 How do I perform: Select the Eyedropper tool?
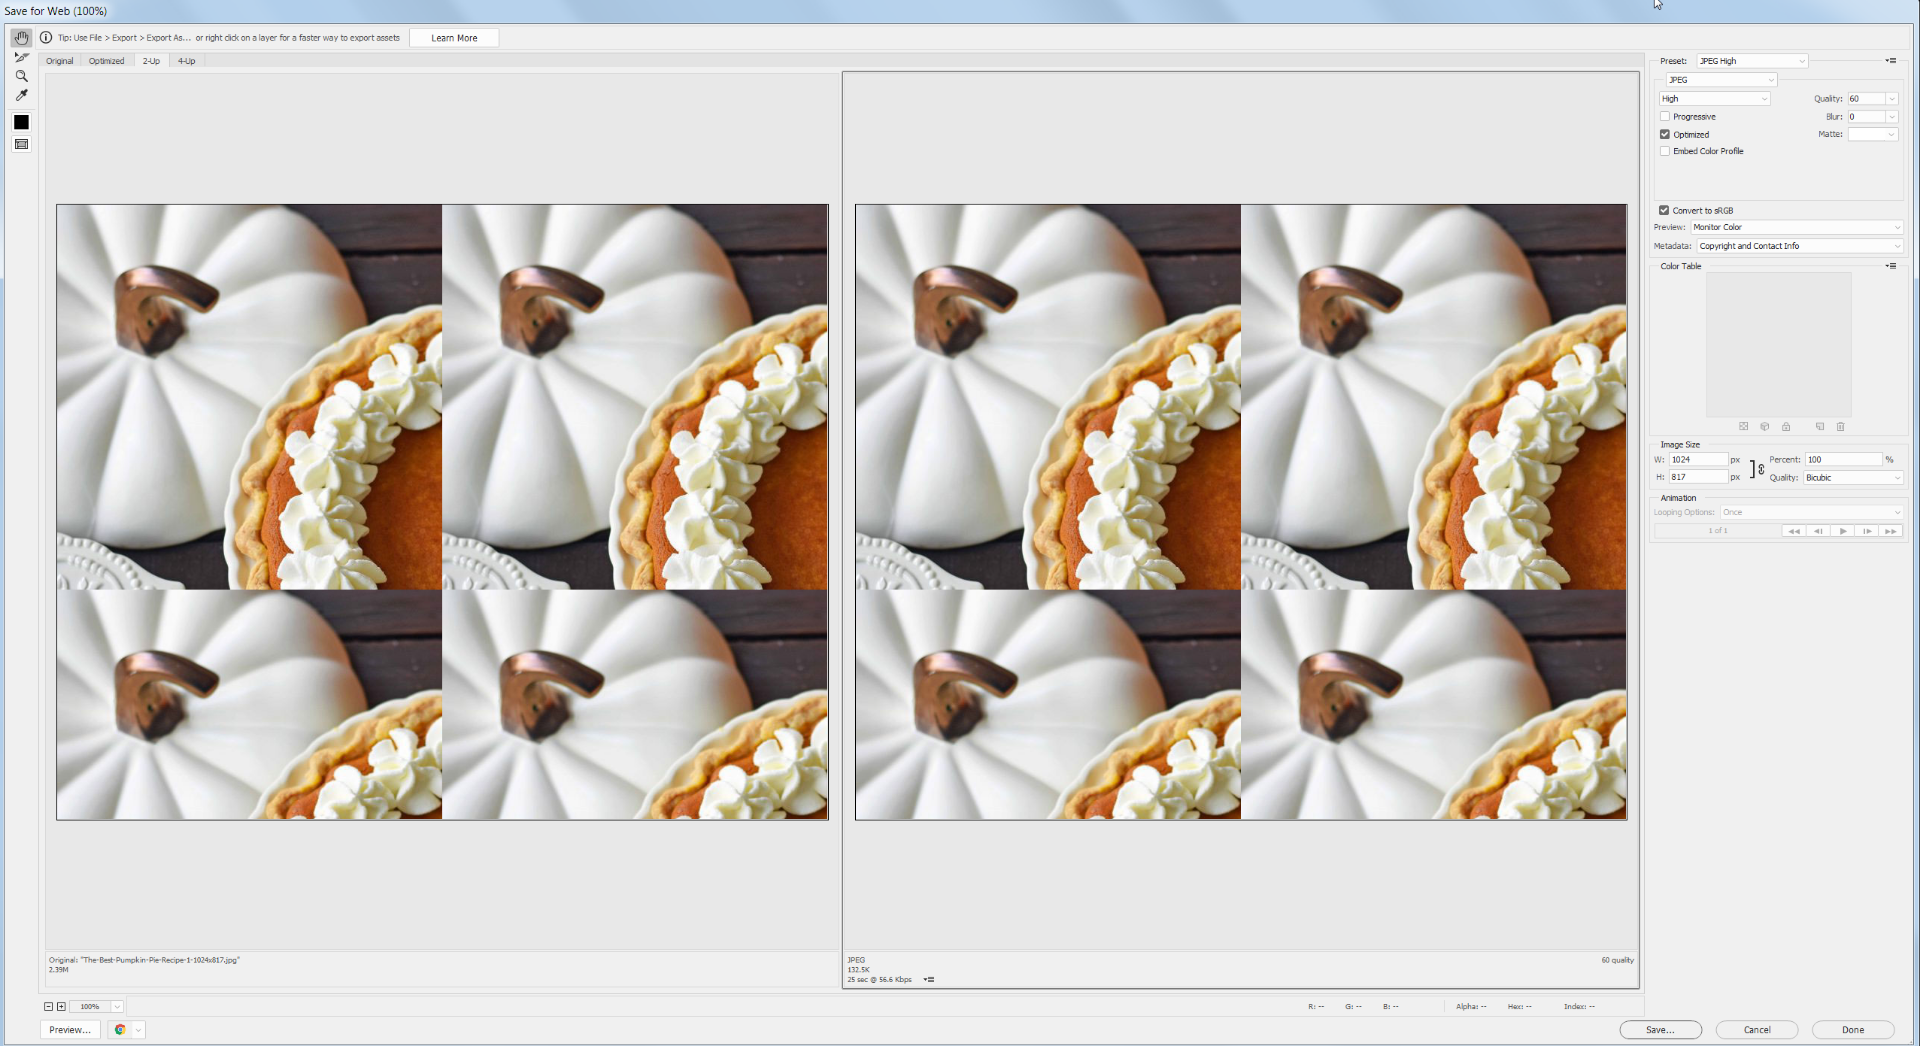21,95
